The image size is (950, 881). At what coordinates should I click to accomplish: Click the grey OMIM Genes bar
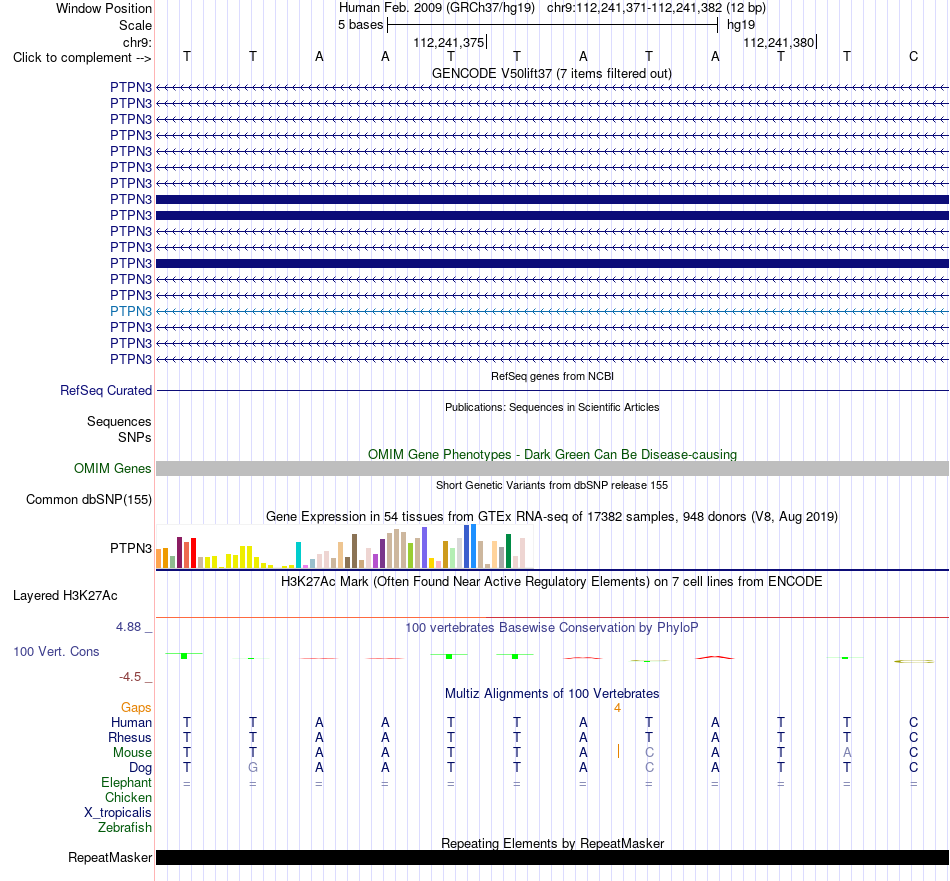552,468
